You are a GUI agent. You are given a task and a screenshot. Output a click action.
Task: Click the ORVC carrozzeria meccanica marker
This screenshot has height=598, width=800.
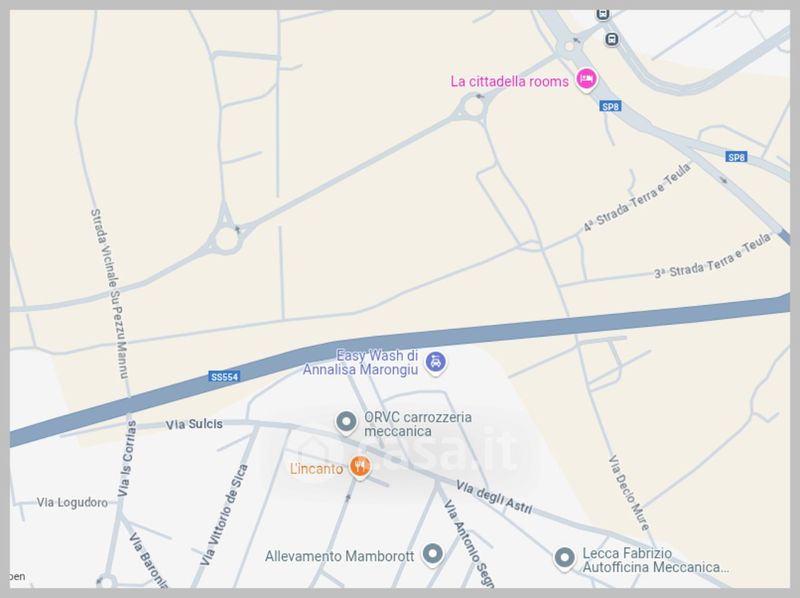coord(346,423)
